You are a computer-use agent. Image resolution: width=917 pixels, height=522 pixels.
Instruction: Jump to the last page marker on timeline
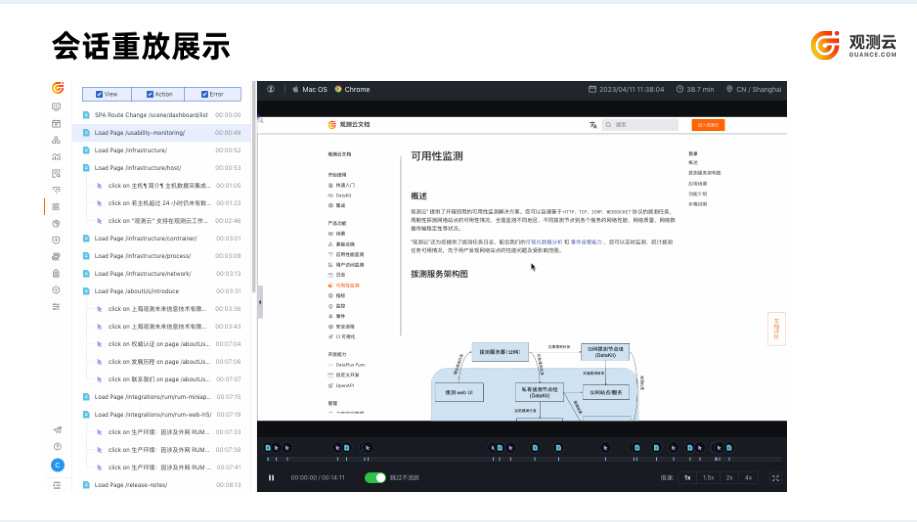pyautogui.click(x=729, y=448)
